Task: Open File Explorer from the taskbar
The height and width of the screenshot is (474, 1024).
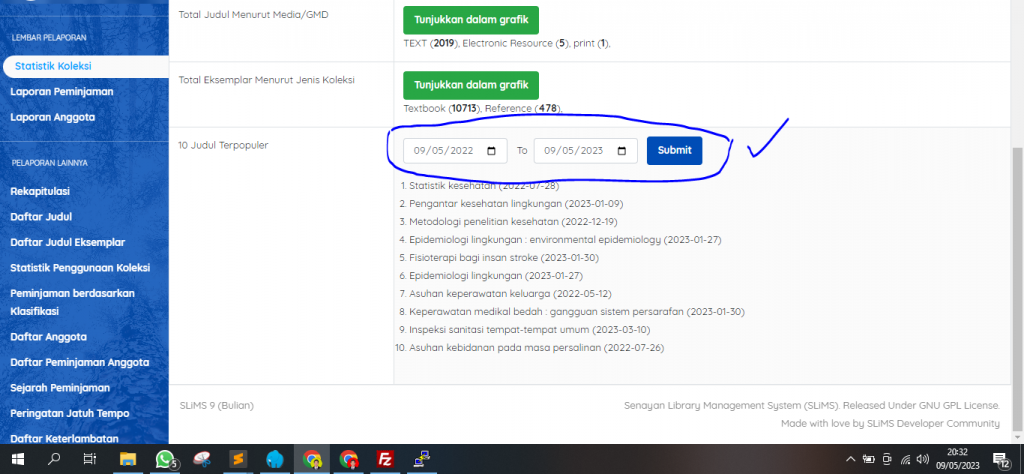Action: [128, 459]
